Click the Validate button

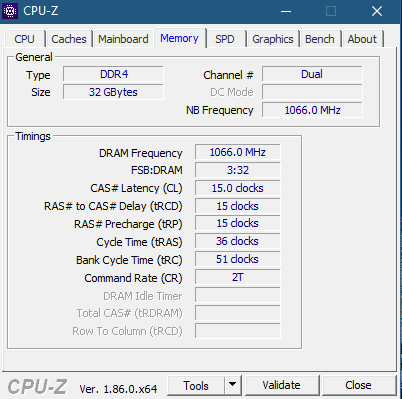282,385
